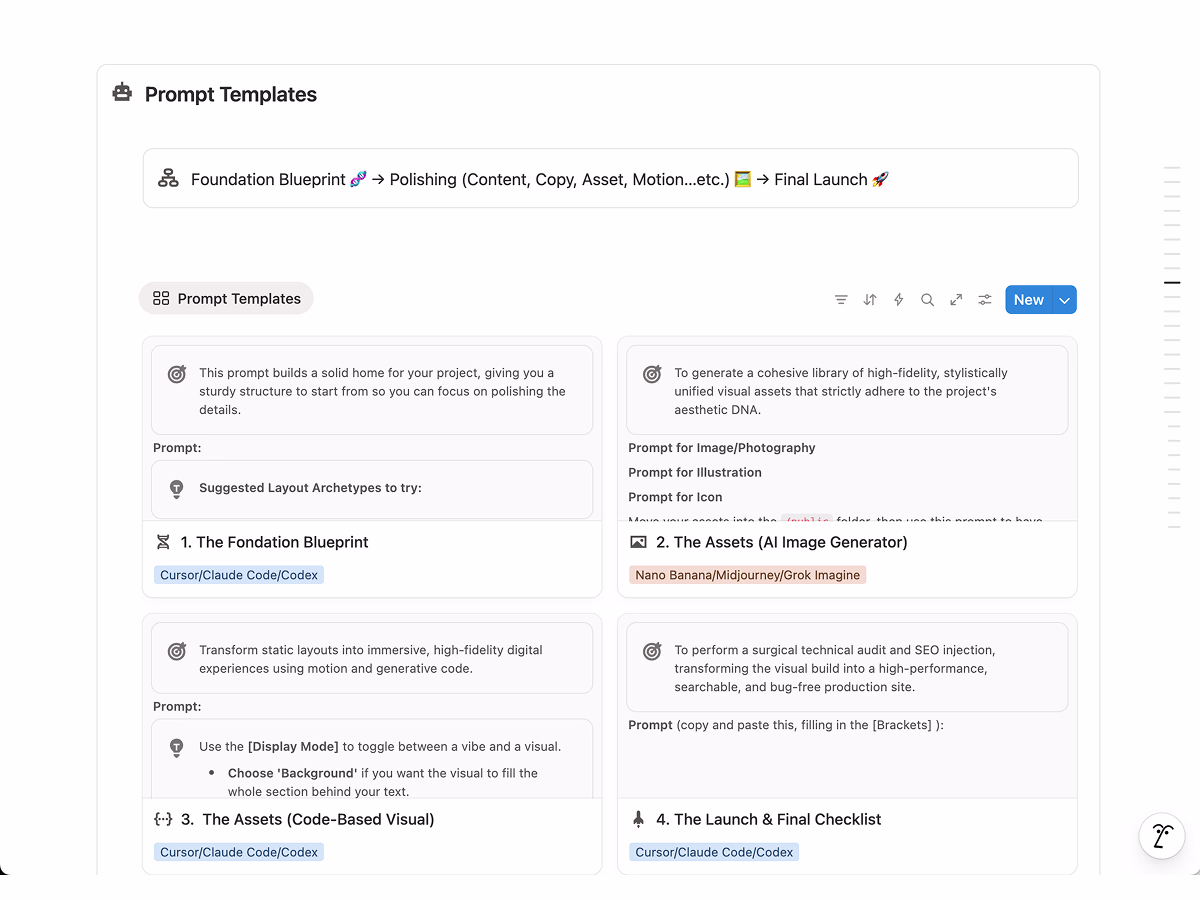Open view settings sliders icon
This screenshot has width=1200, height=900.
pyautogui.click(x=985, y=300)
